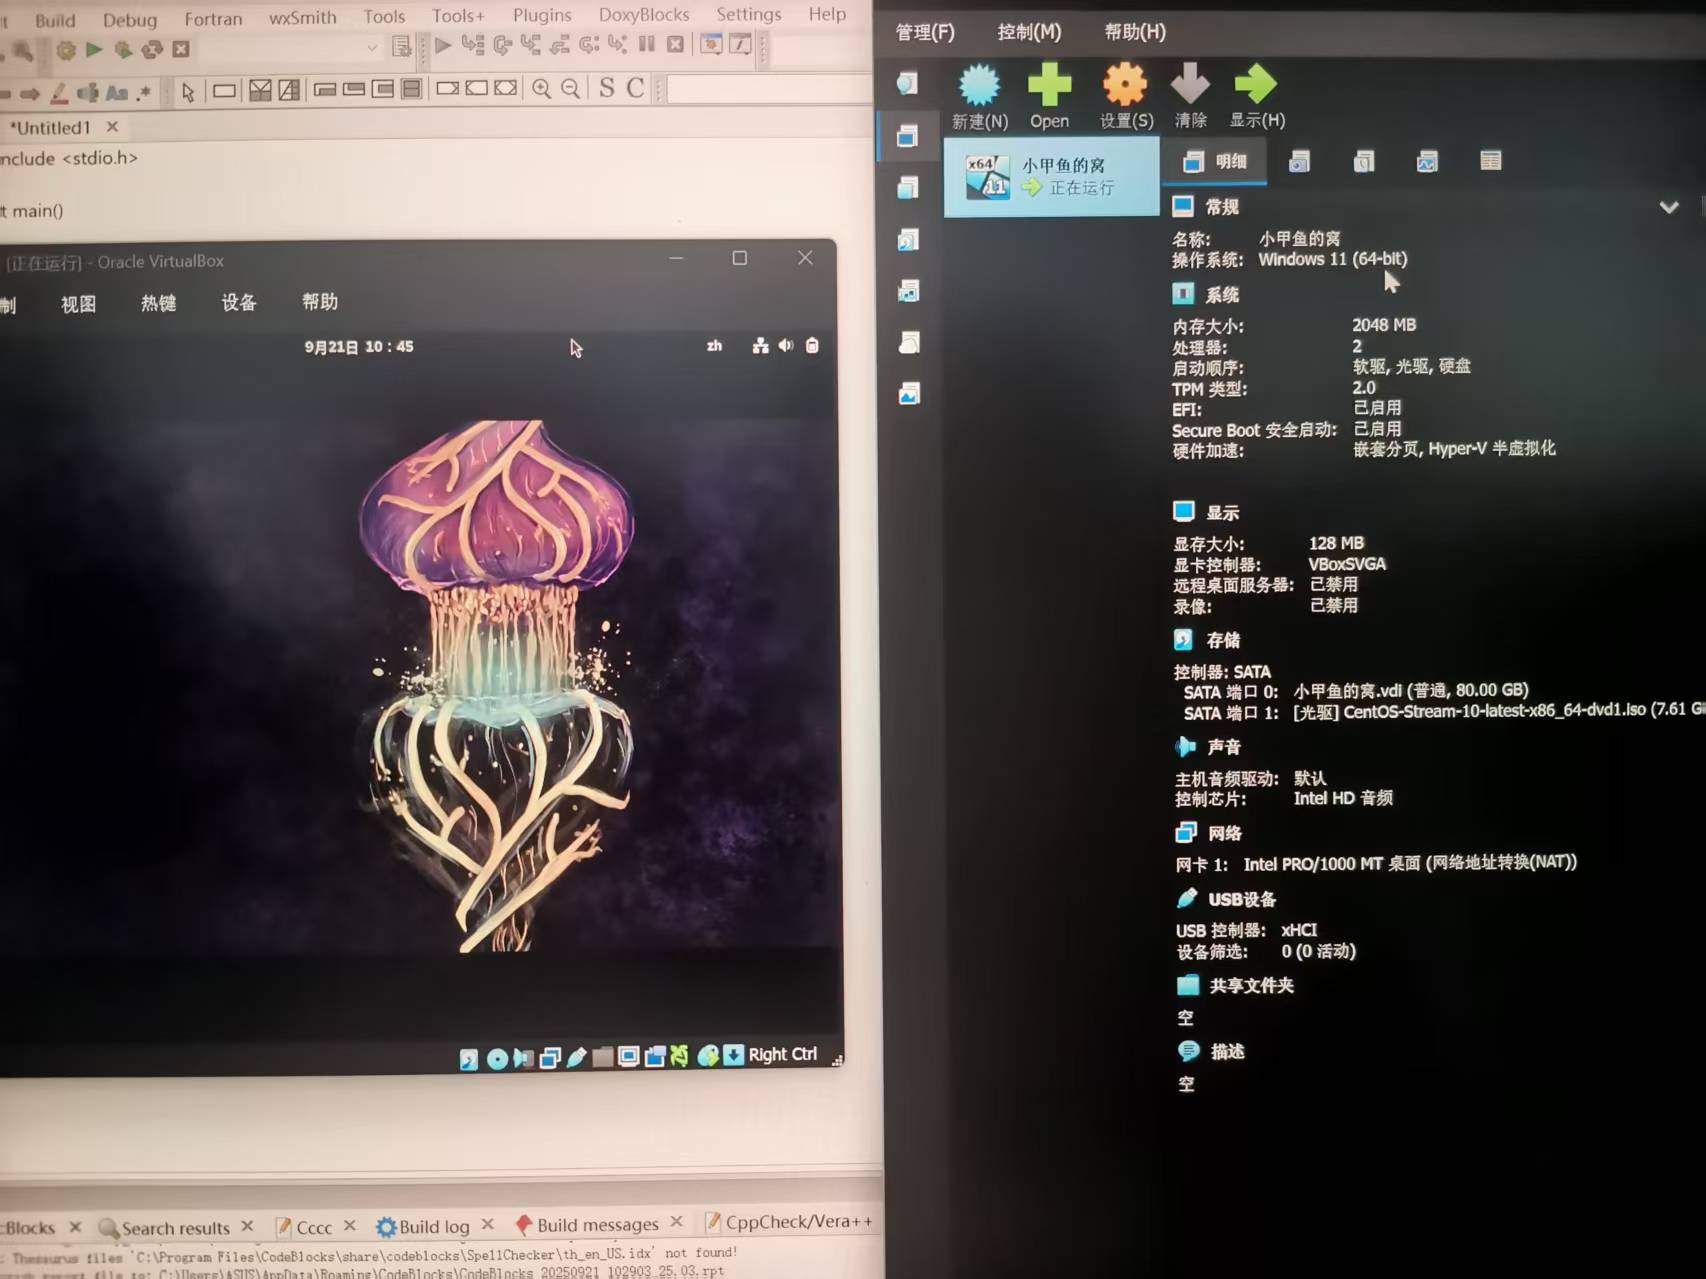
Task: Open the snapshots tab next to 明细
Action: (x=1299, y=162)
